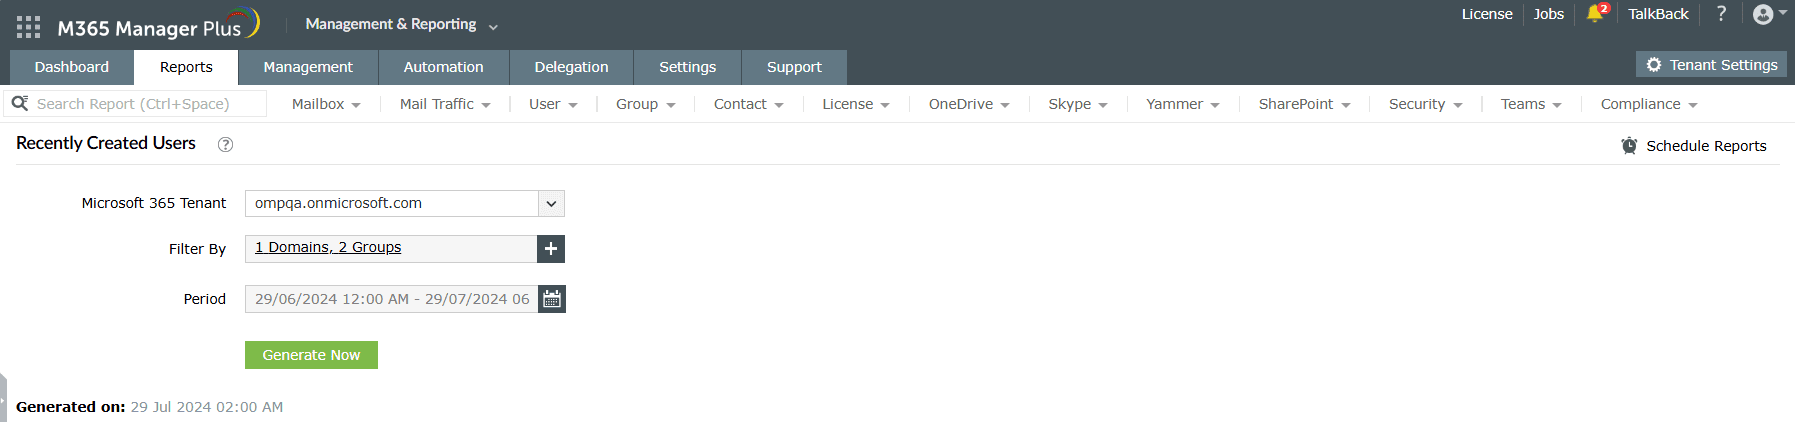Click the Generate Now button

coord(311,355)
